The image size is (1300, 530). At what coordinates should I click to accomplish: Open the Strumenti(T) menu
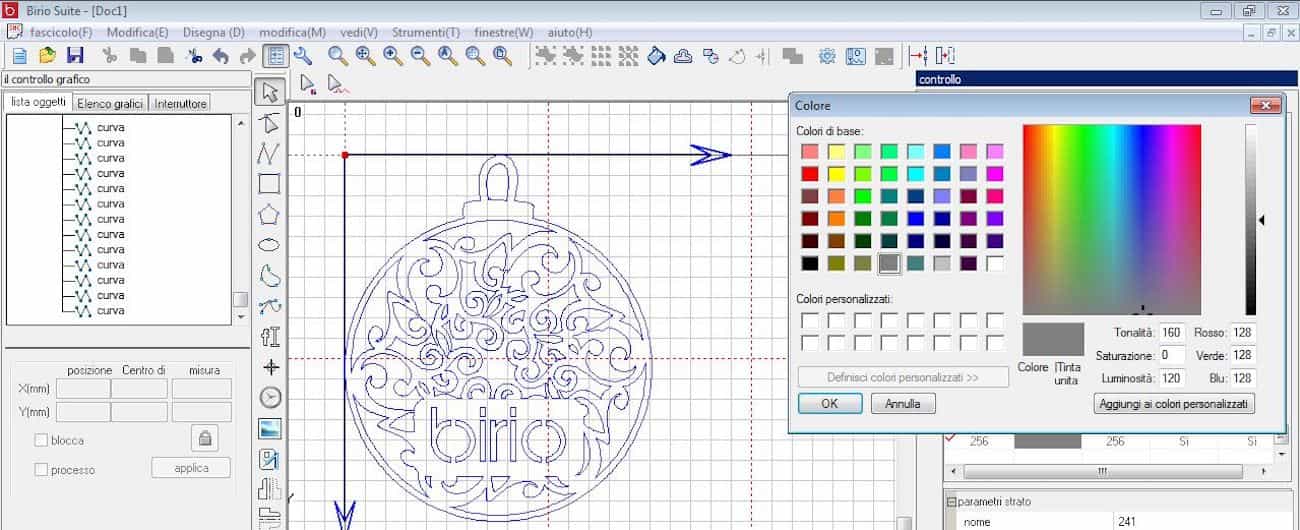tap(426, 32)
